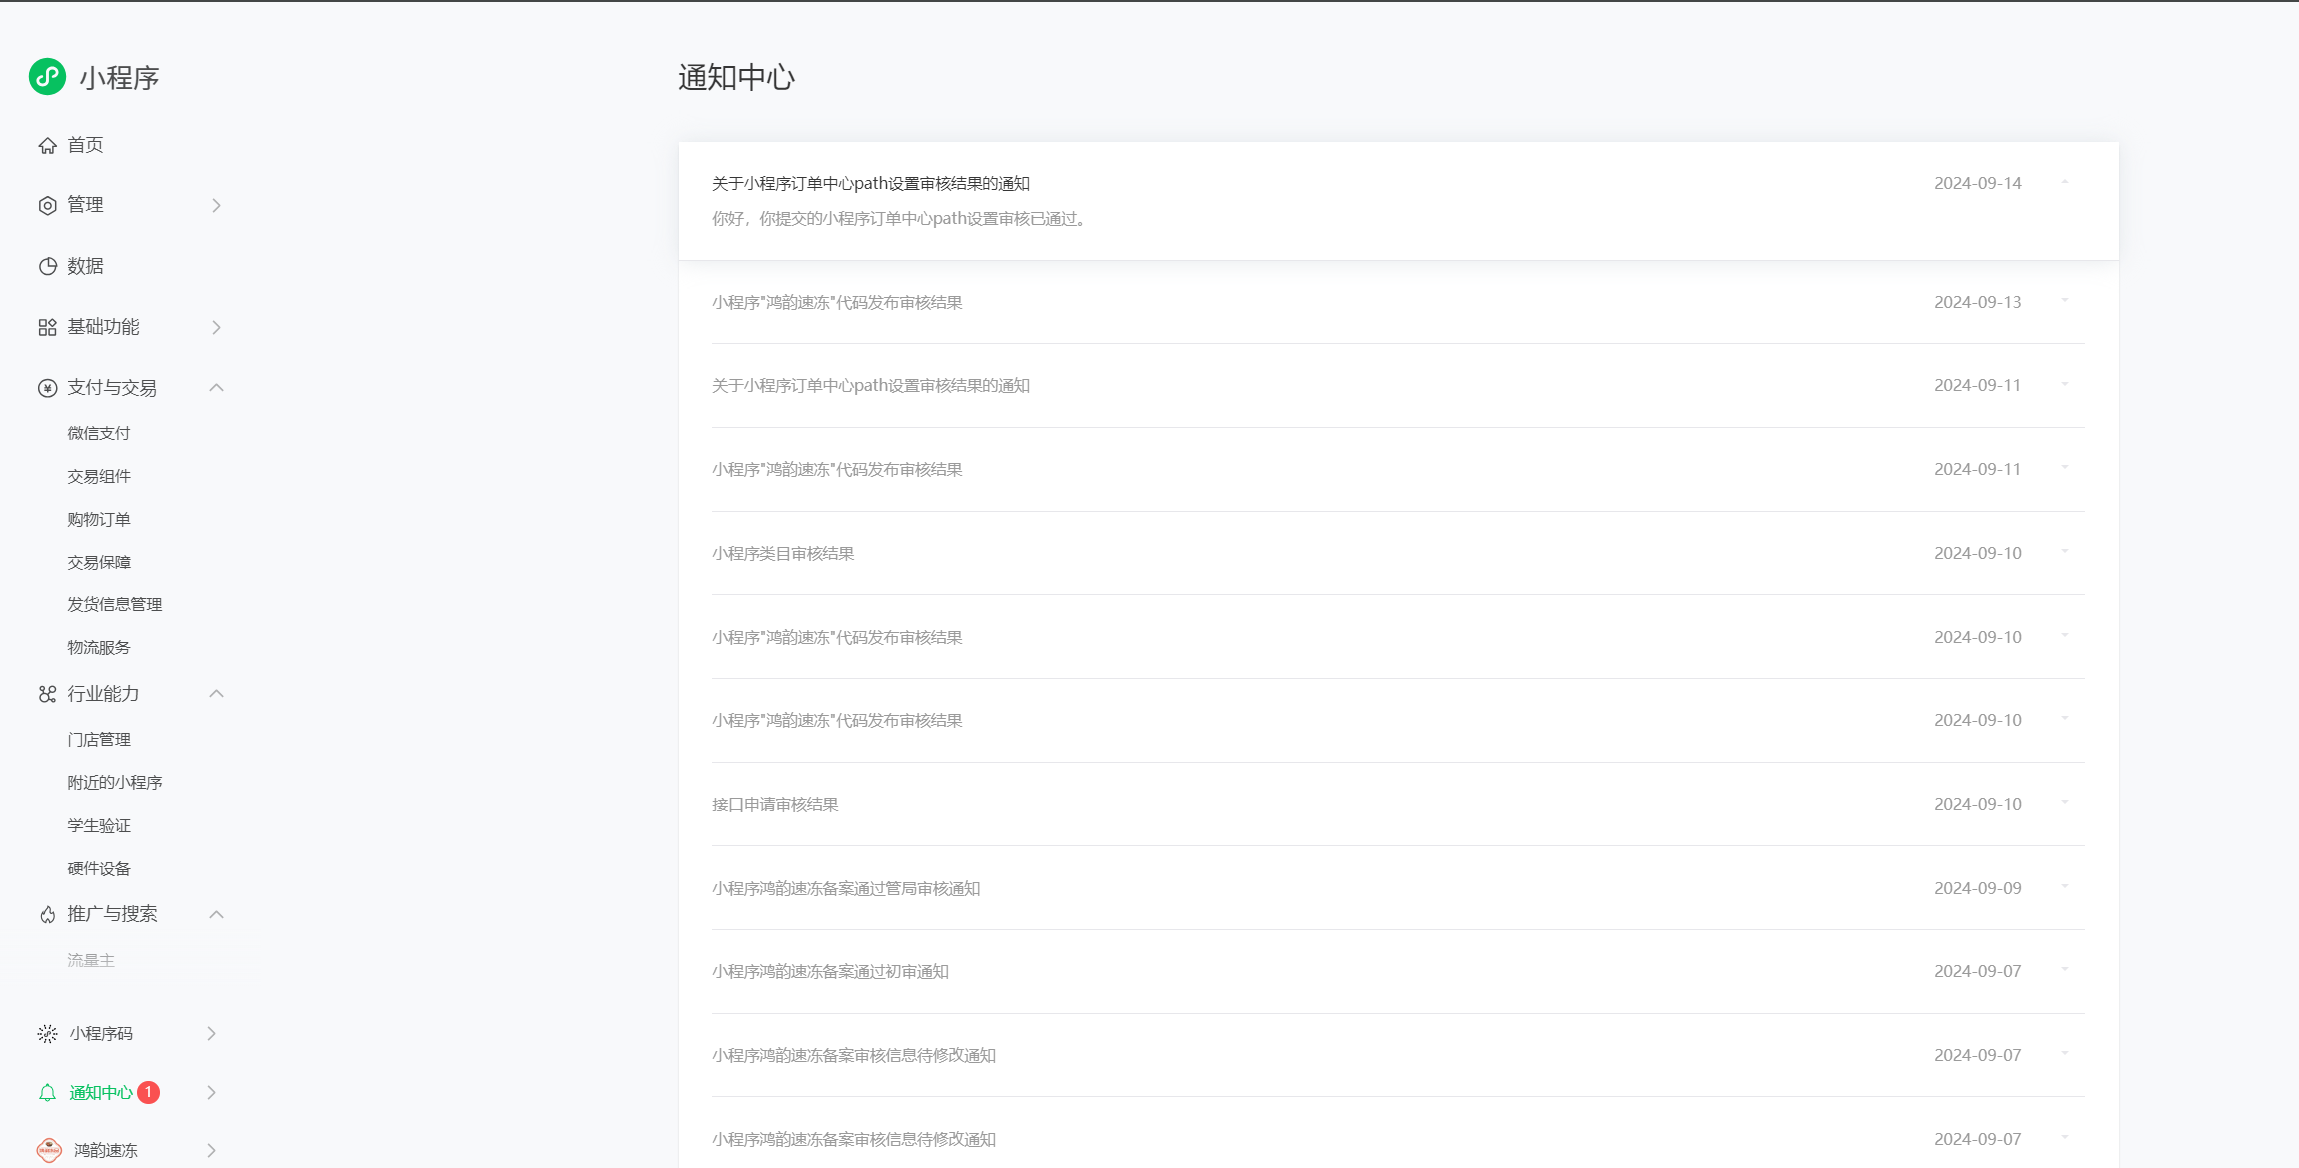Click the icon beside 行业能力

(47, 694)
